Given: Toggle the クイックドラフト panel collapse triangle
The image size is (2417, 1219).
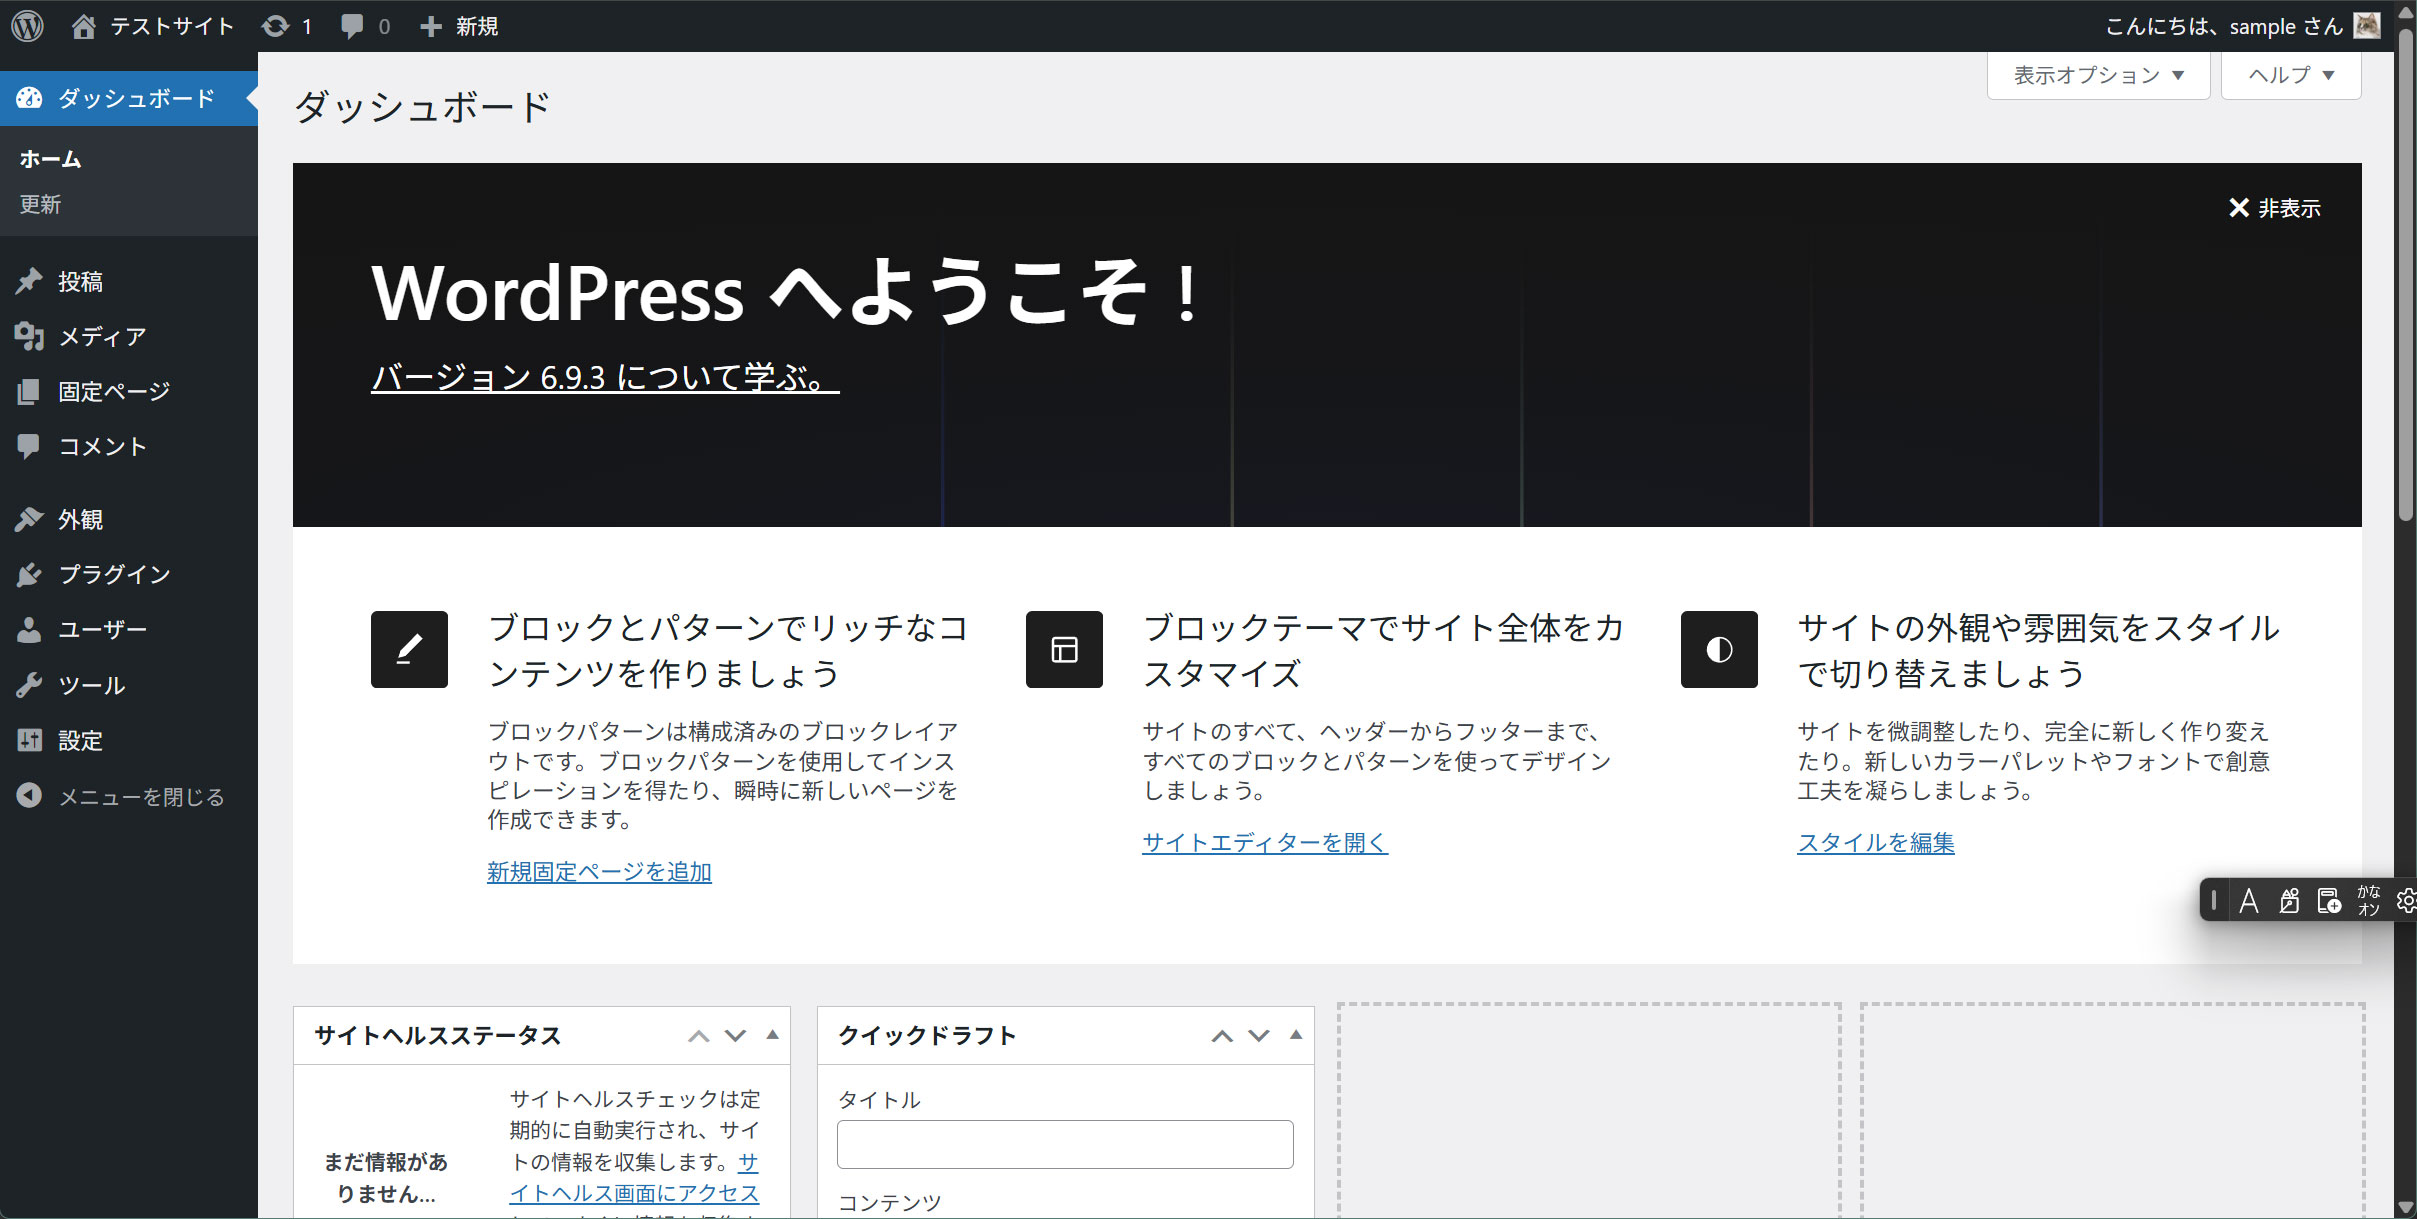Looking at the screenshot, I should 1296,1035.
